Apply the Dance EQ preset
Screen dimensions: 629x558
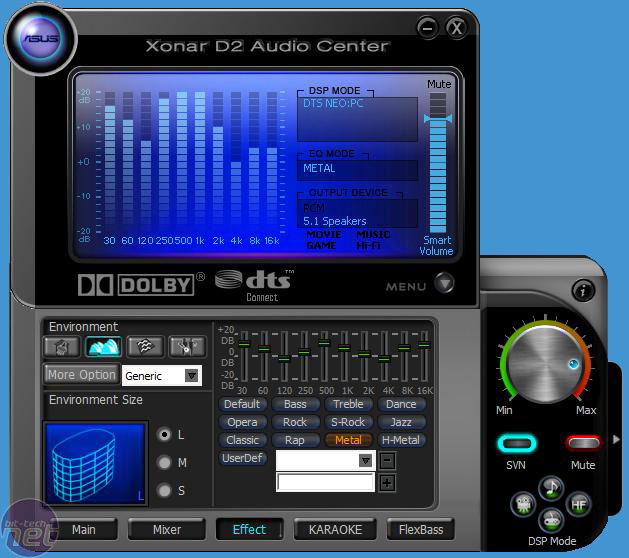(401, 404)
